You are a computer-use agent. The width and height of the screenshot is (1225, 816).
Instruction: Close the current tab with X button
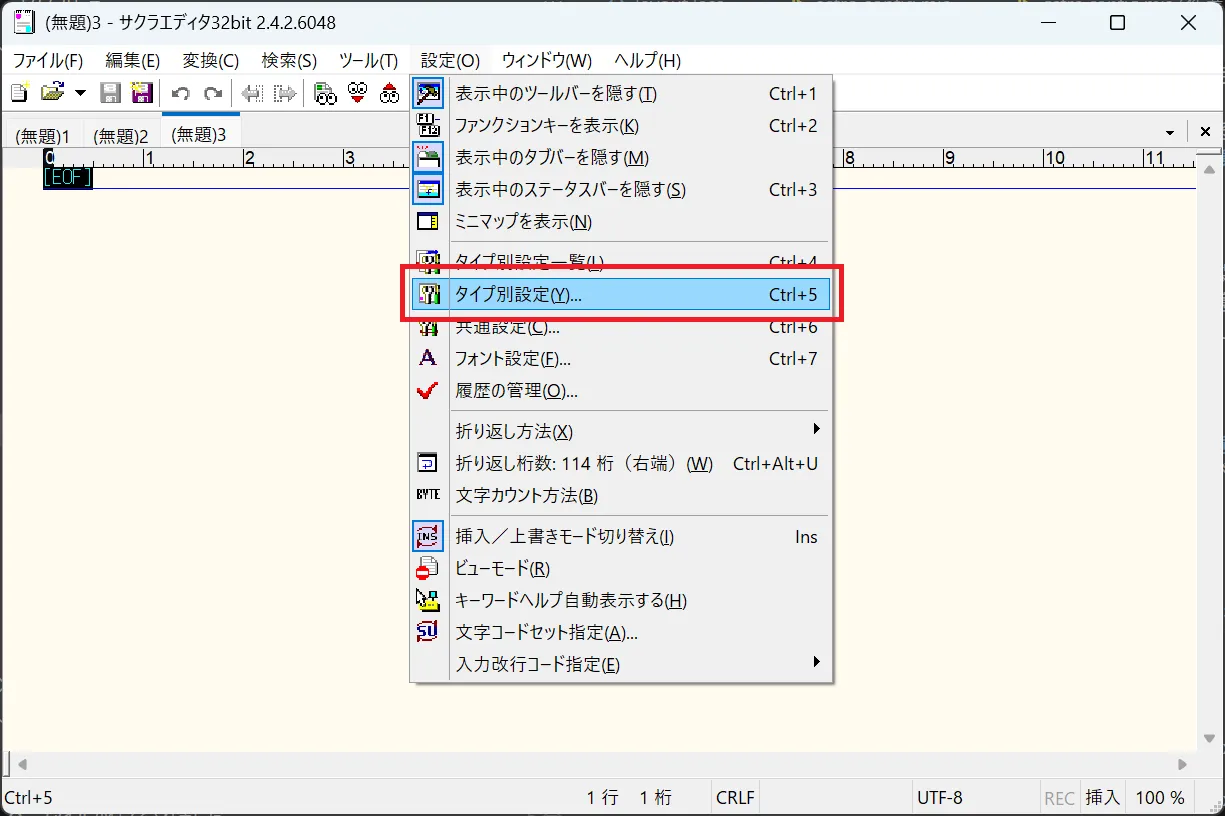[x=1205, y=132]
